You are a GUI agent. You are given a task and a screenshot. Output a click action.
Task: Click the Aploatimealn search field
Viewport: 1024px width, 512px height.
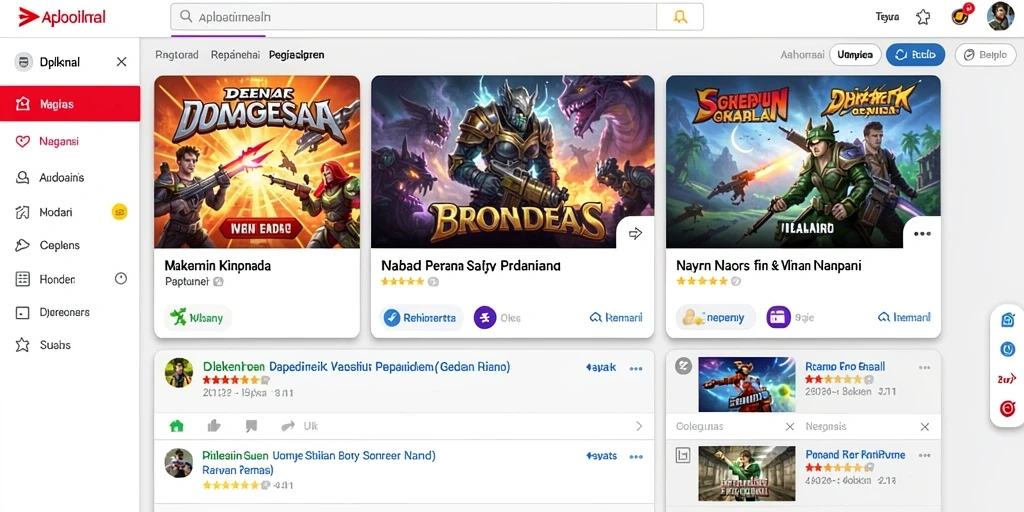pos(413,17)
